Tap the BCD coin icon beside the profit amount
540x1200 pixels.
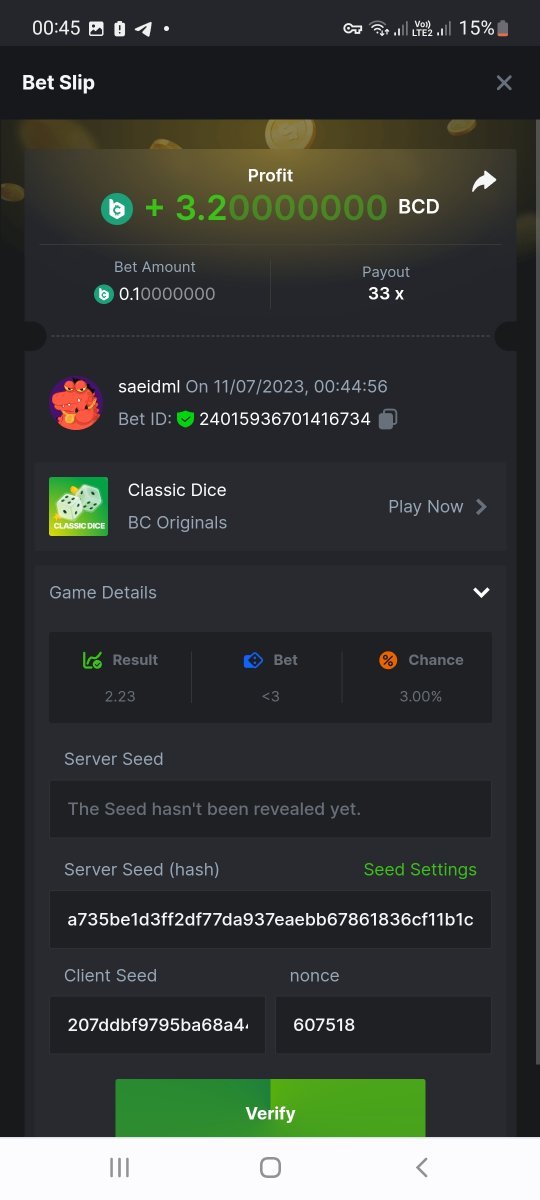[117, 208]
